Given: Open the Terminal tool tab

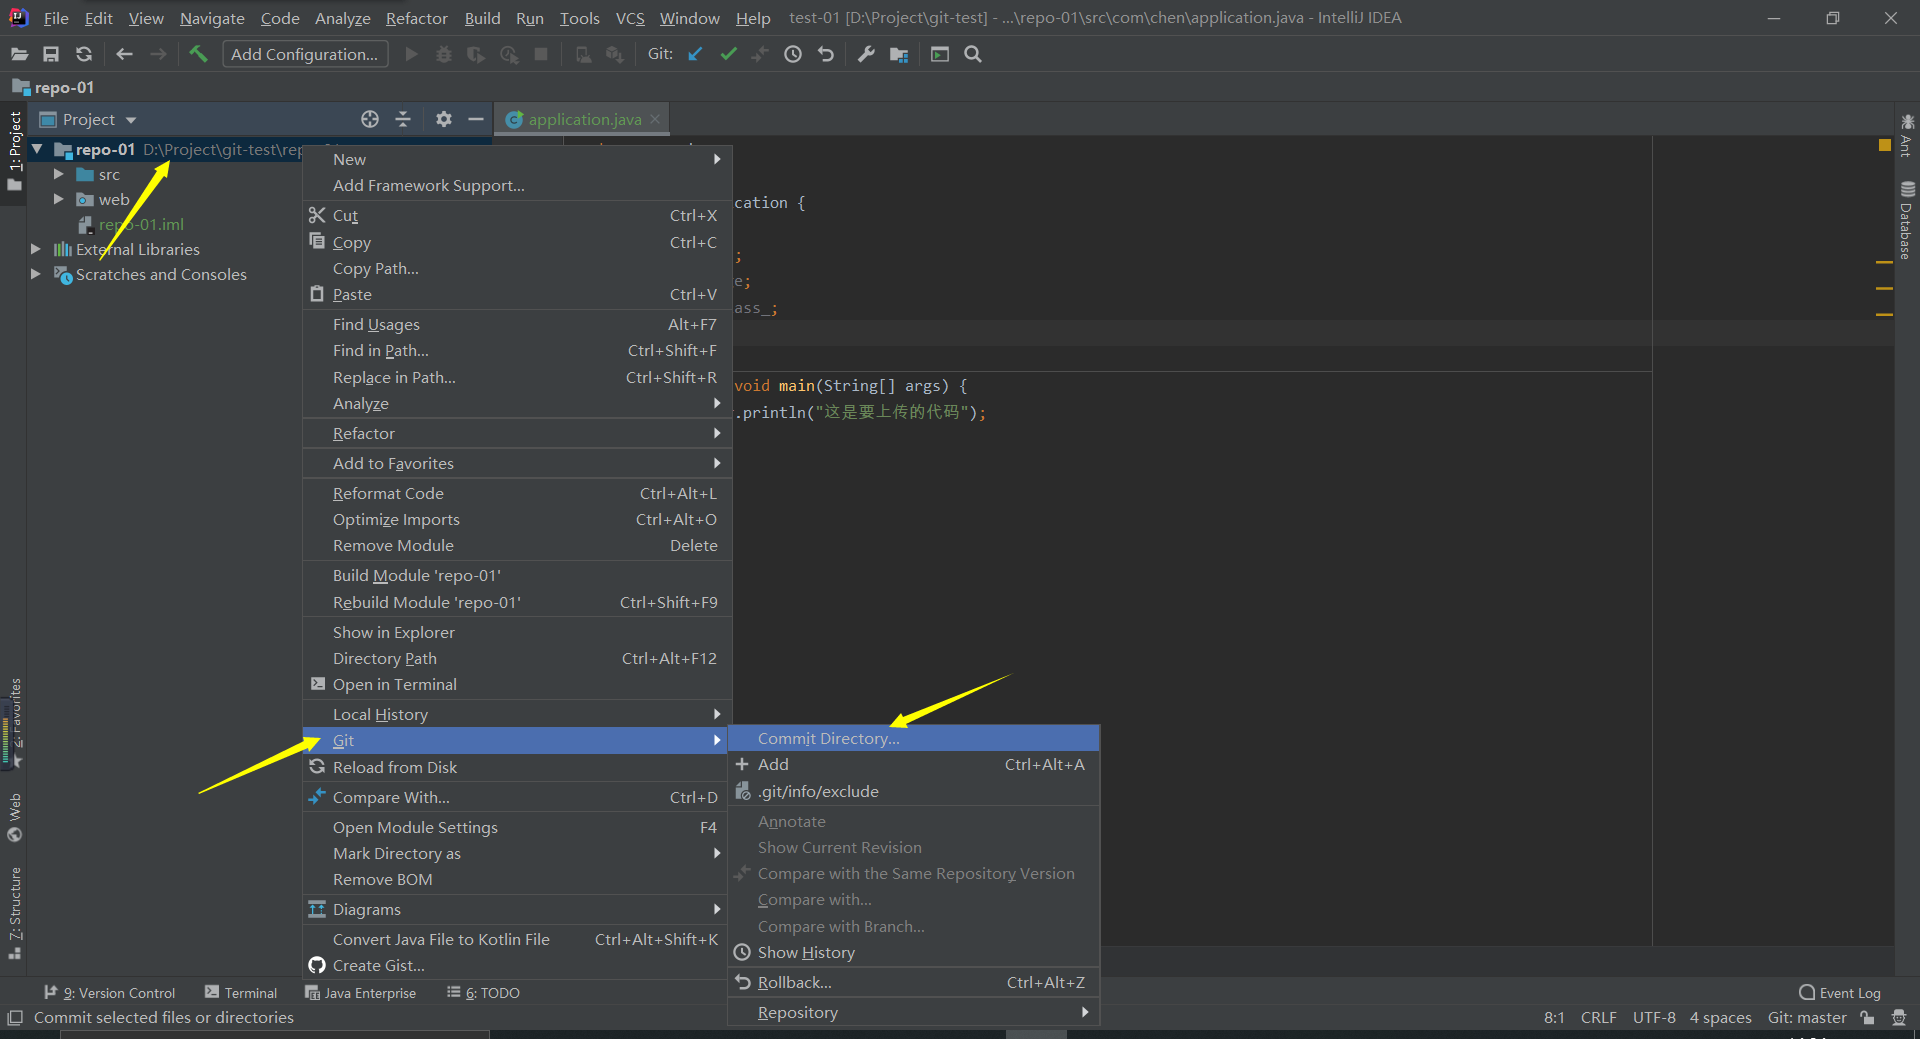Looking at the screenshot, I should click(x=241, y=993).
